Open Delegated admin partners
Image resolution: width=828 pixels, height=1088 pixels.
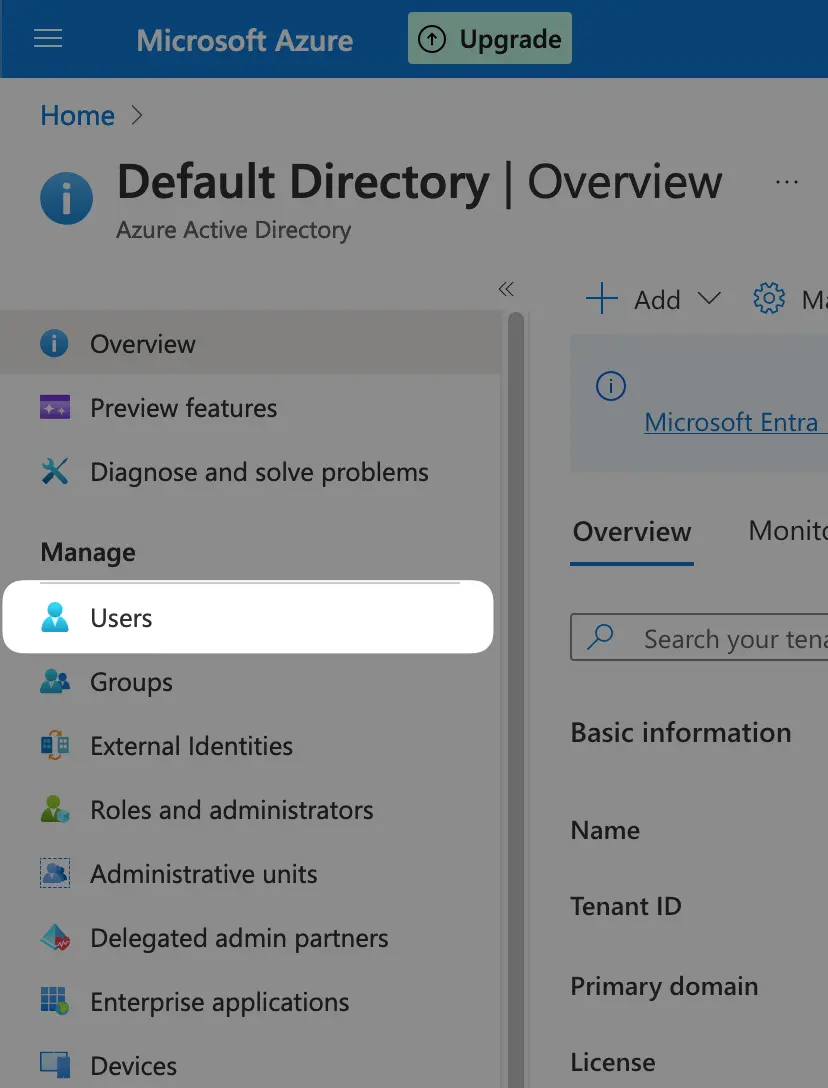(239, 937)
